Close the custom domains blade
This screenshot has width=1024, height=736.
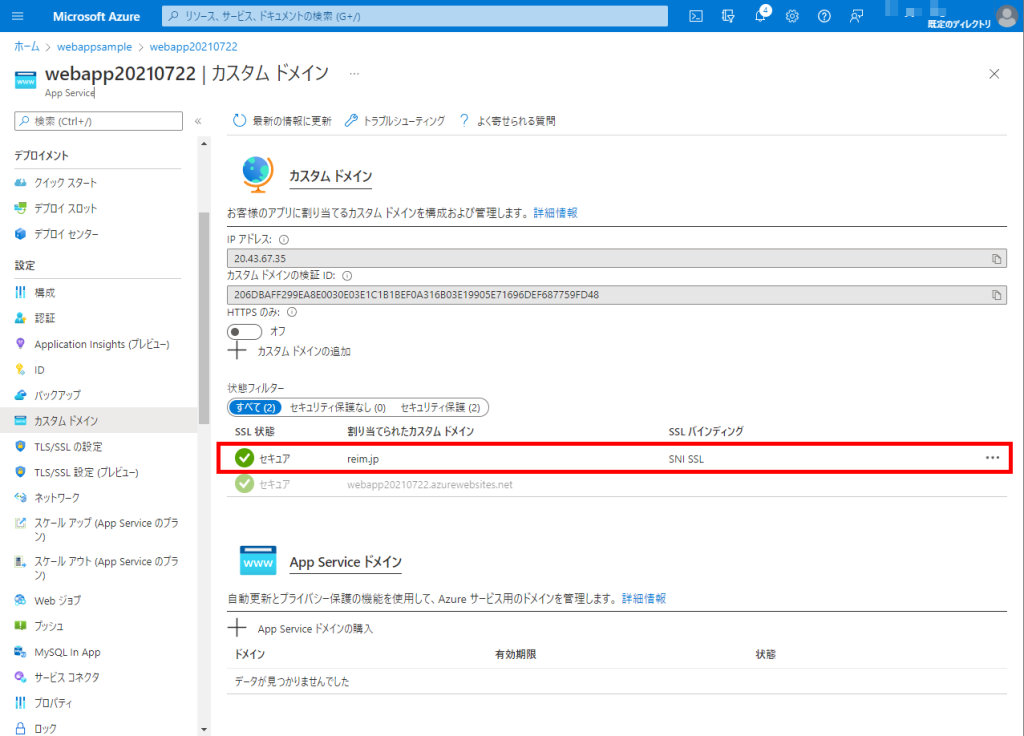pos(994,74)
